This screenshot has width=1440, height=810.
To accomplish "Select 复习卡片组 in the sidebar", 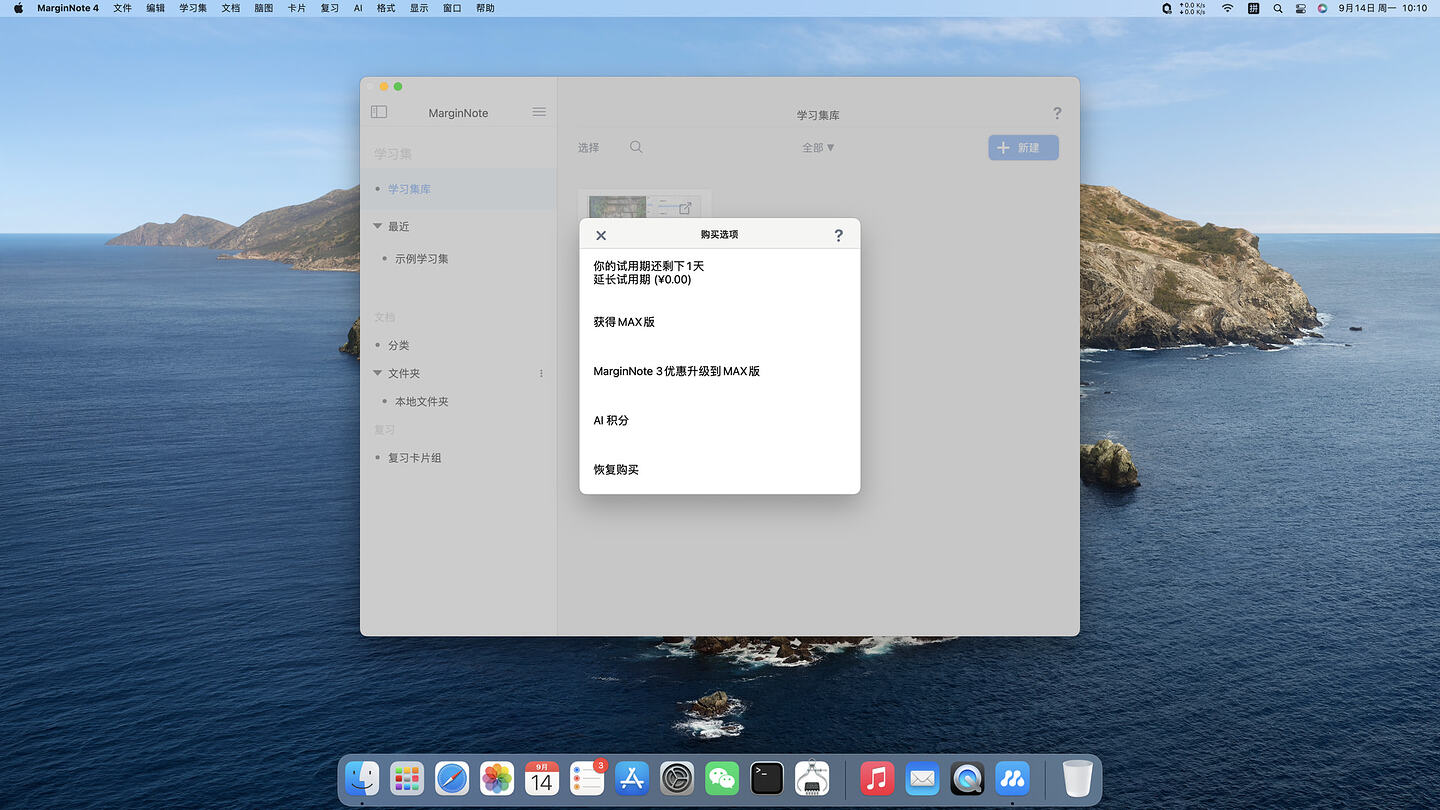I will coord(414,458).
